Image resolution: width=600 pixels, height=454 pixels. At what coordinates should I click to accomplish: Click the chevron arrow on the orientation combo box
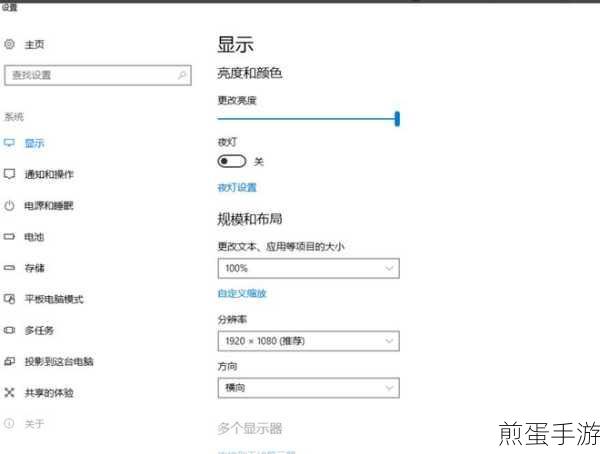(x=389, y=388)
